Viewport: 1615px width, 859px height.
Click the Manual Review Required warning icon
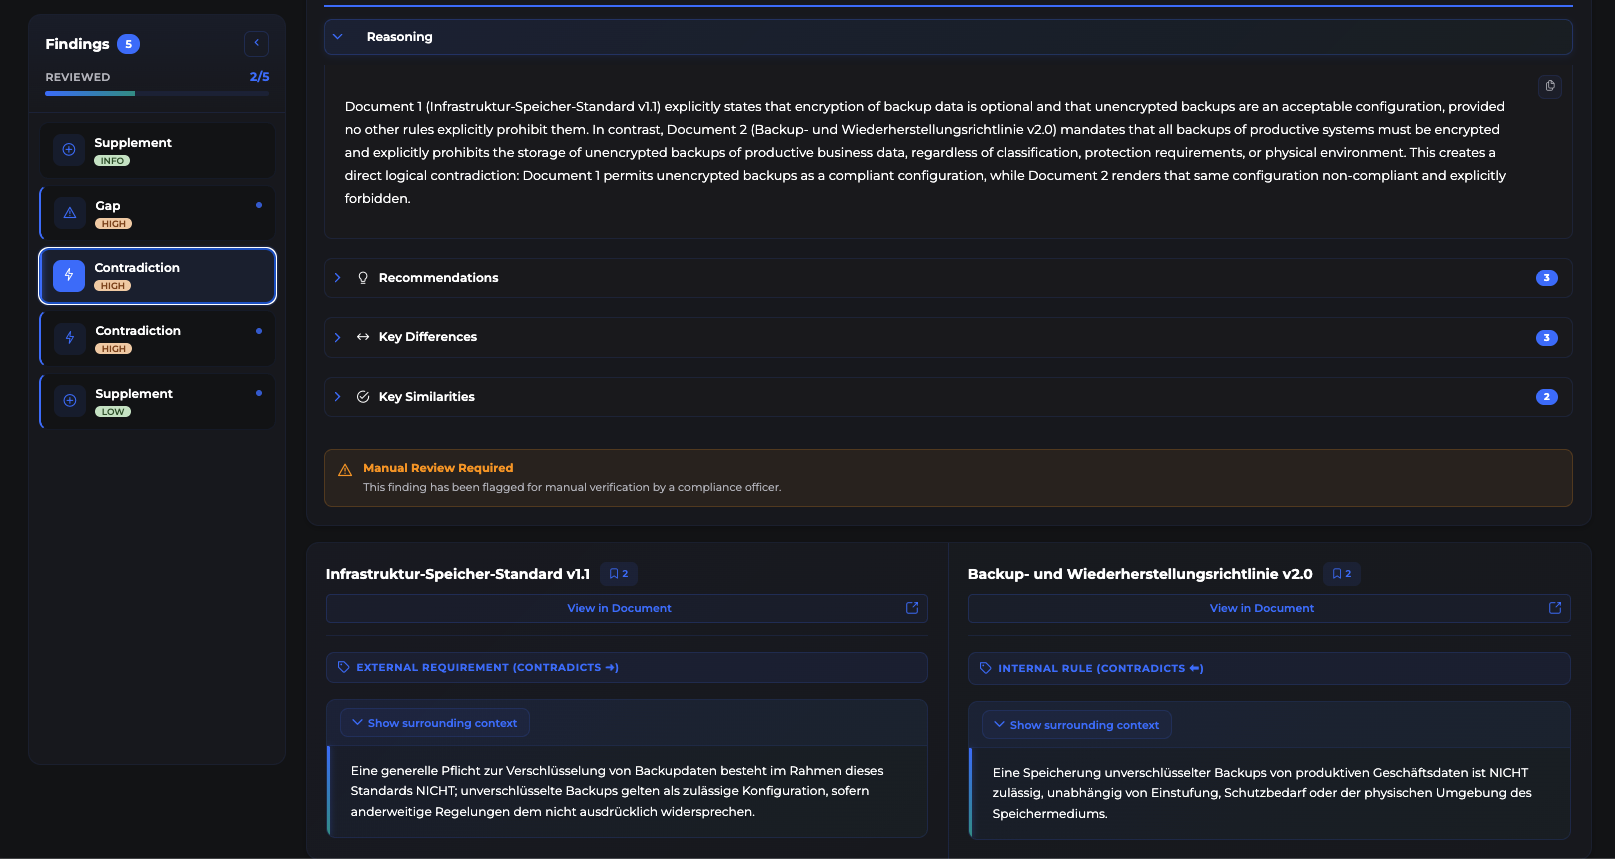pyautogui.click(x=345, y=470)
